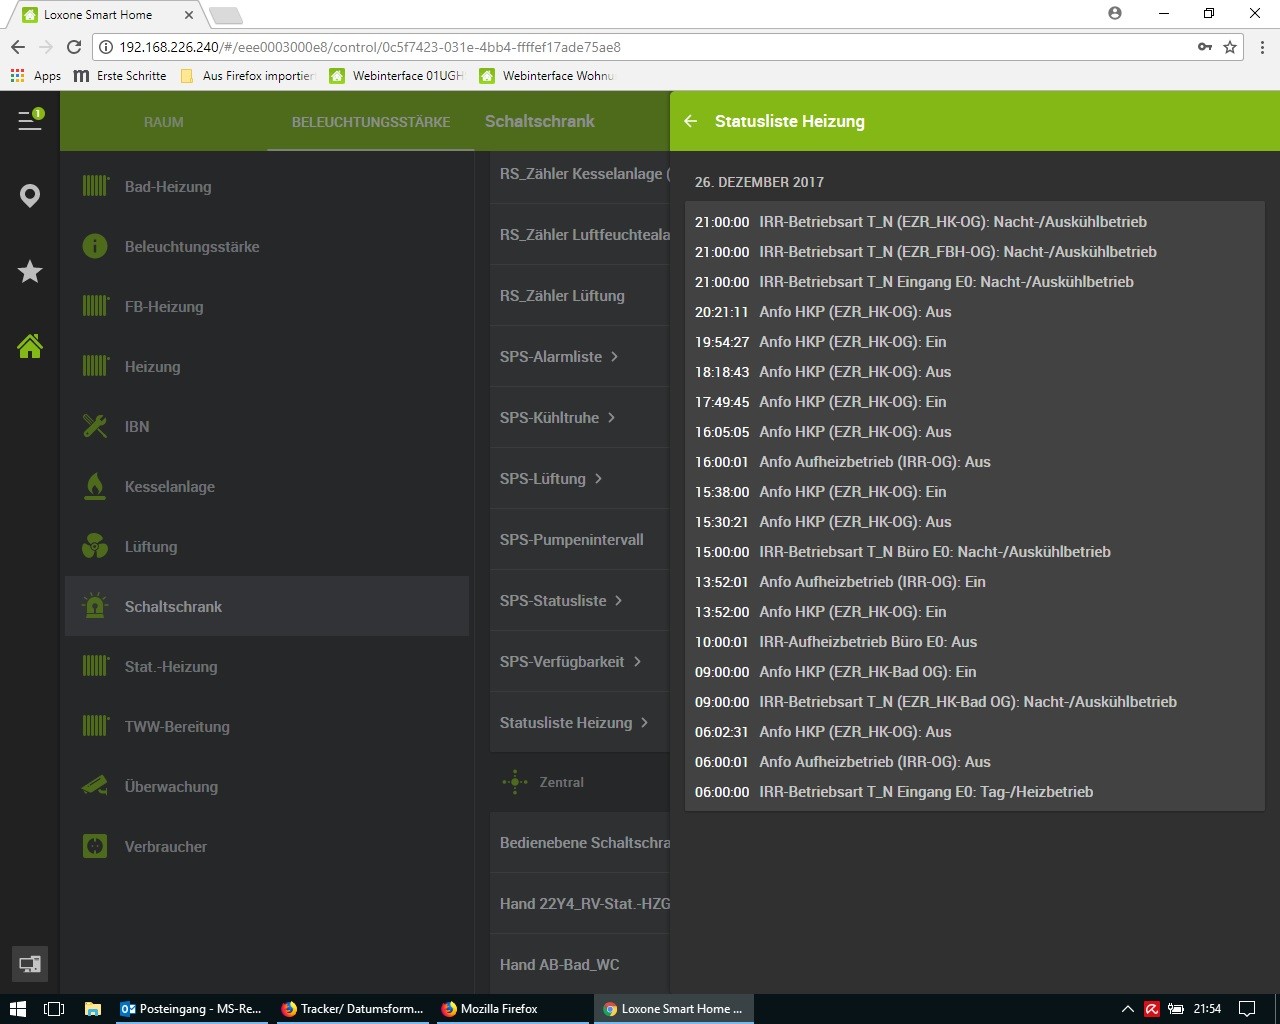This screenshot has height=1024, width=1280.
Task: Open File Explorer from the taskbar
Action: pyautogui.click(x=92, y=1009)
